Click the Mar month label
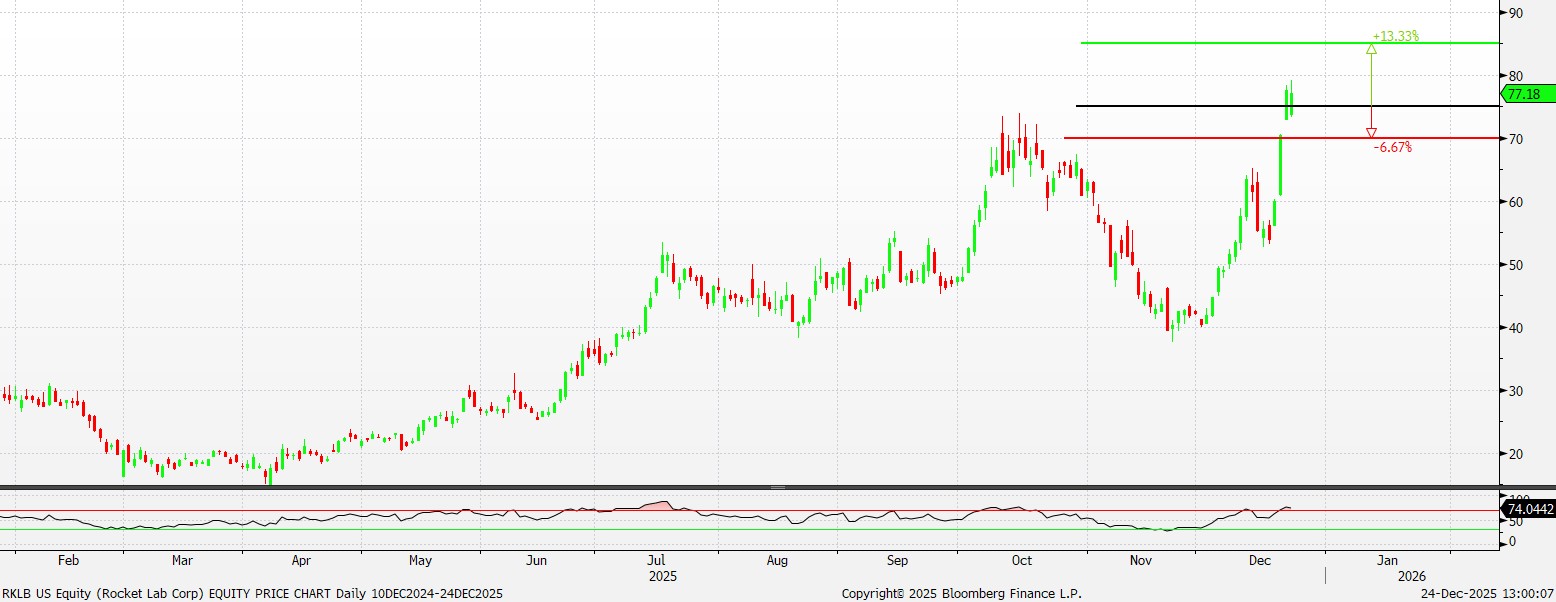This screenshot has width=1556, height=602. (183, 562)
